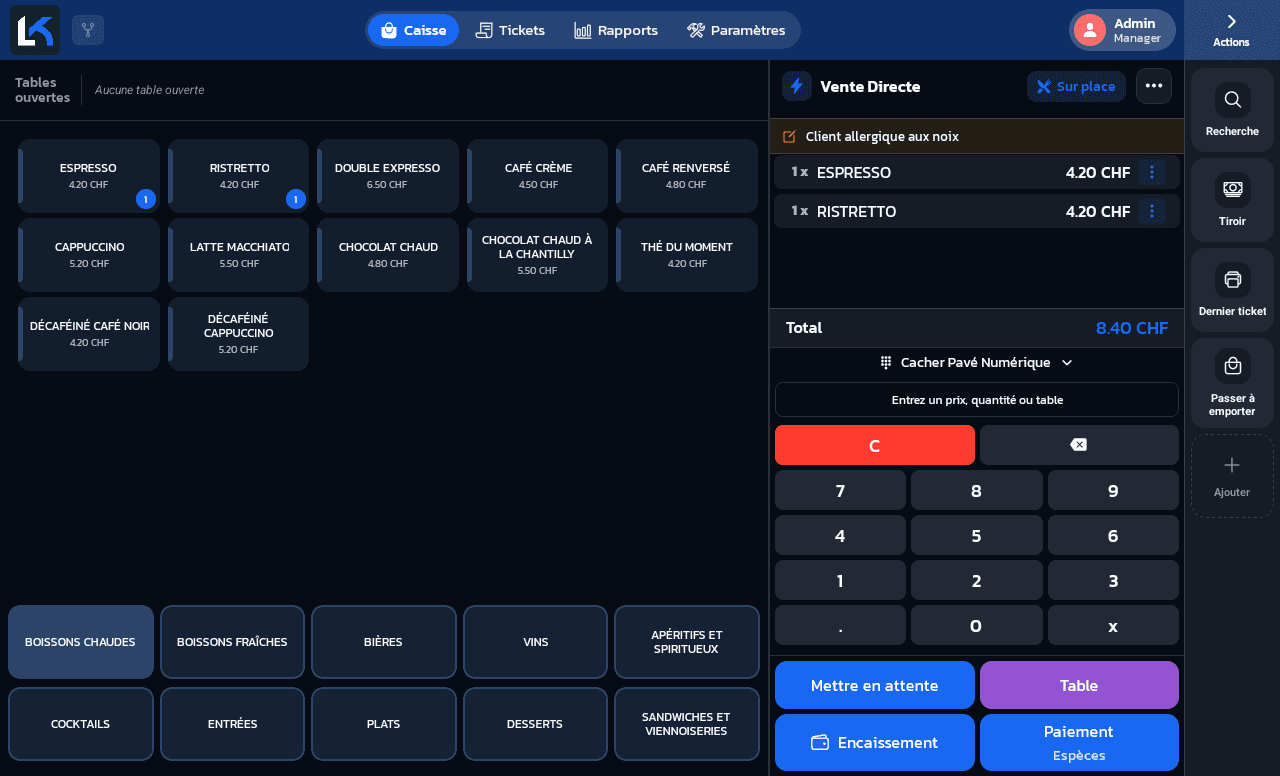
Task: Collapse the Cacher Pavé Numérique keypad
Action: (976, 362)
